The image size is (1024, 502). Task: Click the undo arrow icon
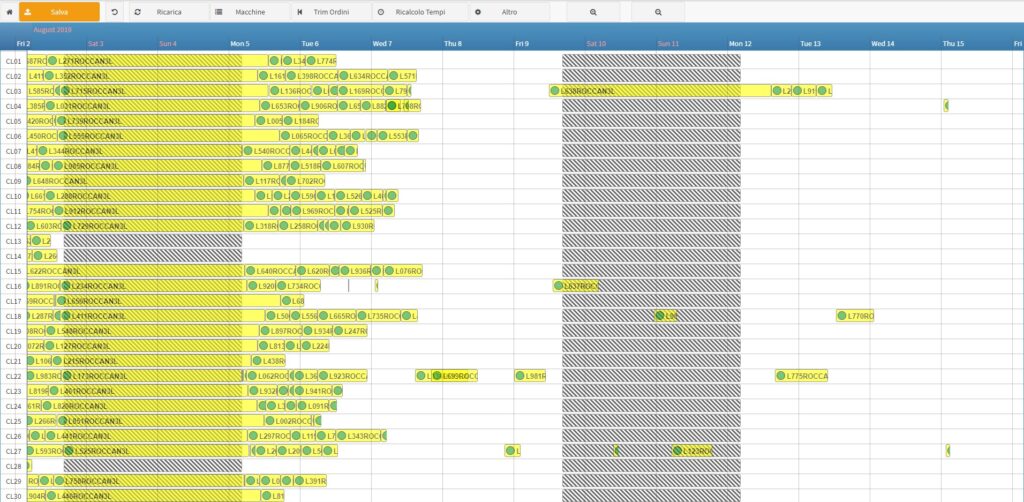[x=114, y=12]
